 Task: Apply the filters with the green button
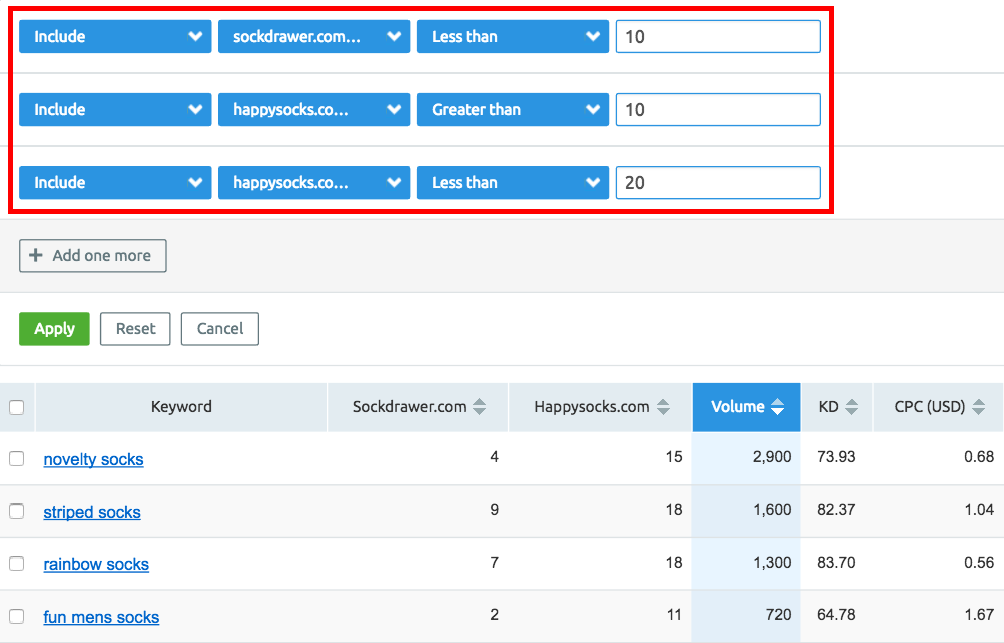[54, 329]
